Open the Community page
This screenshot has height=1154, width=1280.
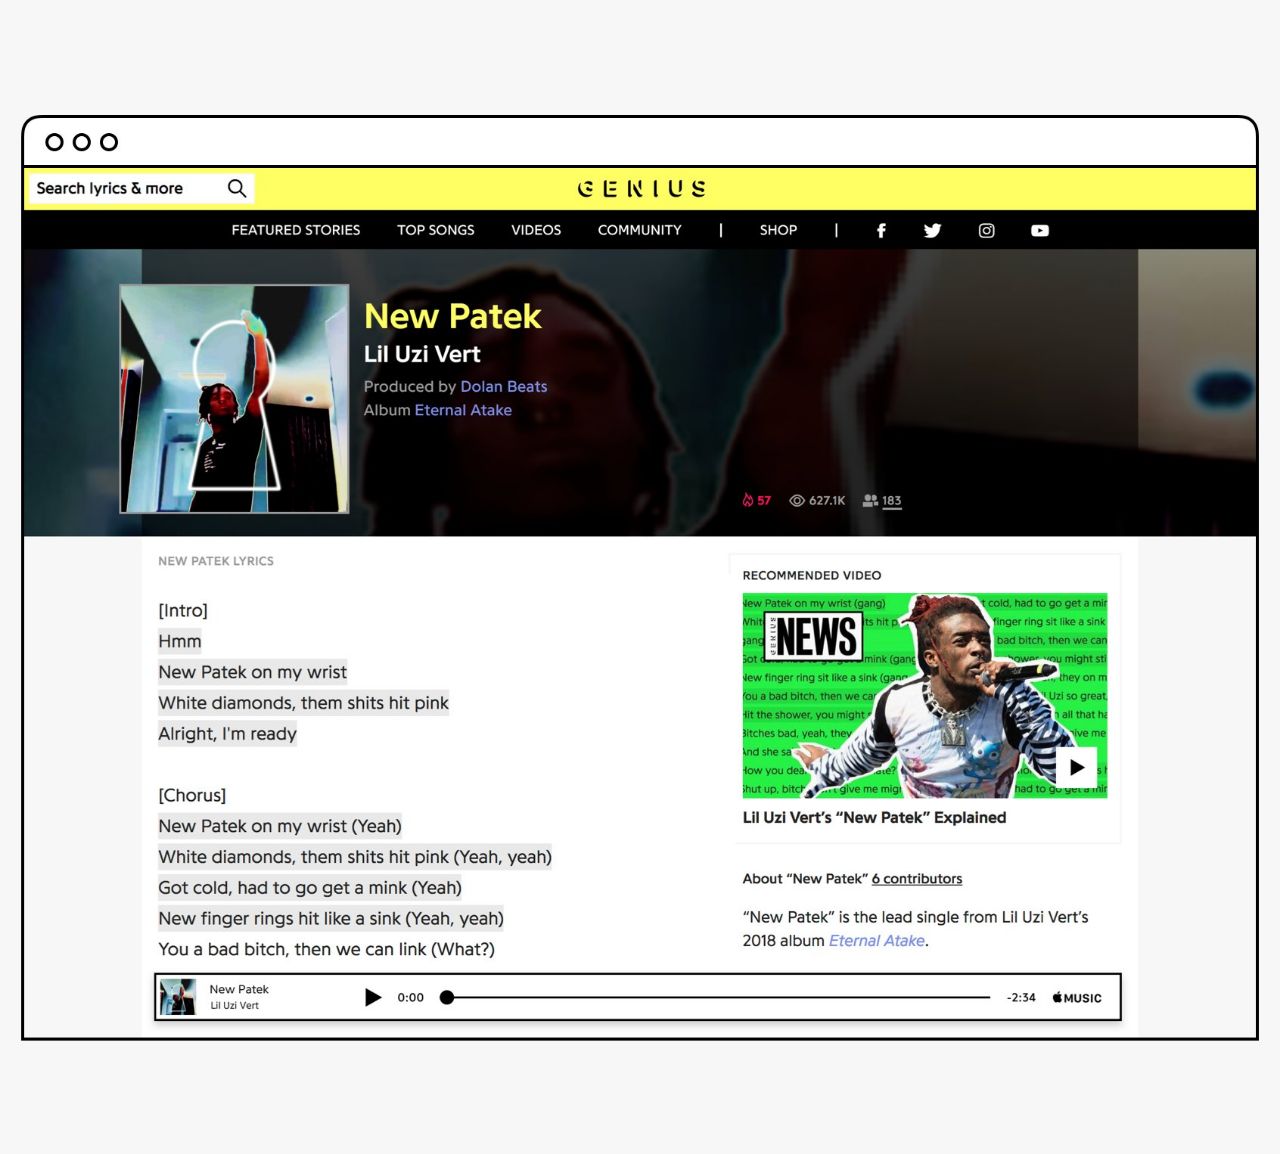[x=640, y=230]
